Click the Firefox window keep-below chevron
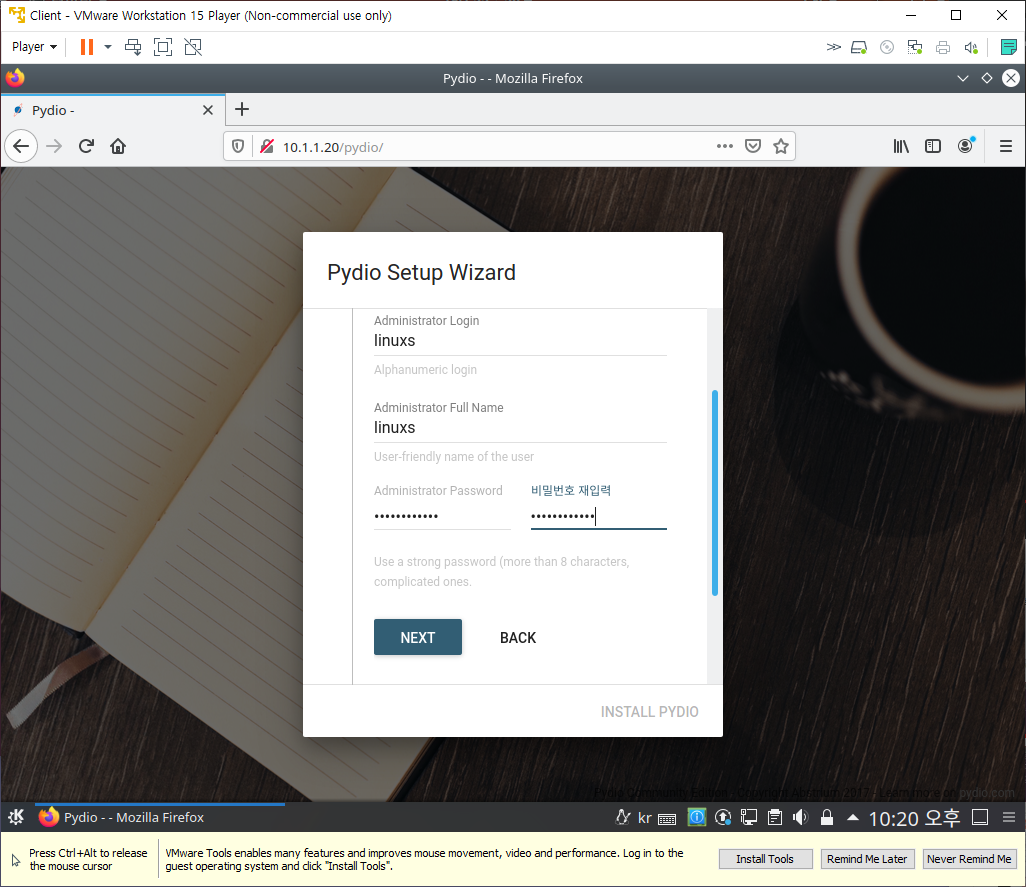The height and width of the screenshot is (887, 1026). point(963,78)
